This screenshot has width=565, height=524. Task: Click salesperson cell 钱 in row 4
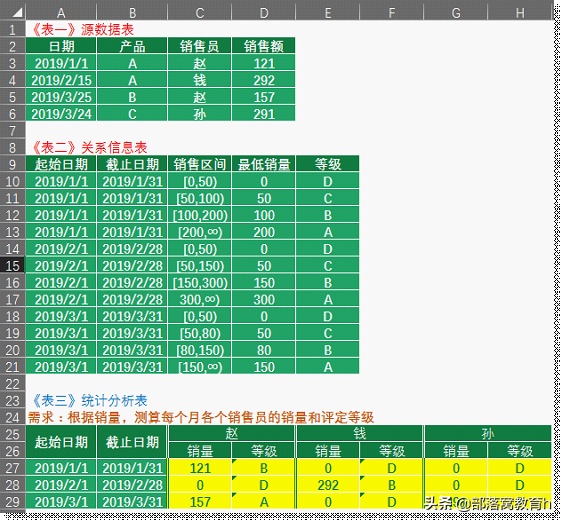pyautogui.click(x=200, y=80)
